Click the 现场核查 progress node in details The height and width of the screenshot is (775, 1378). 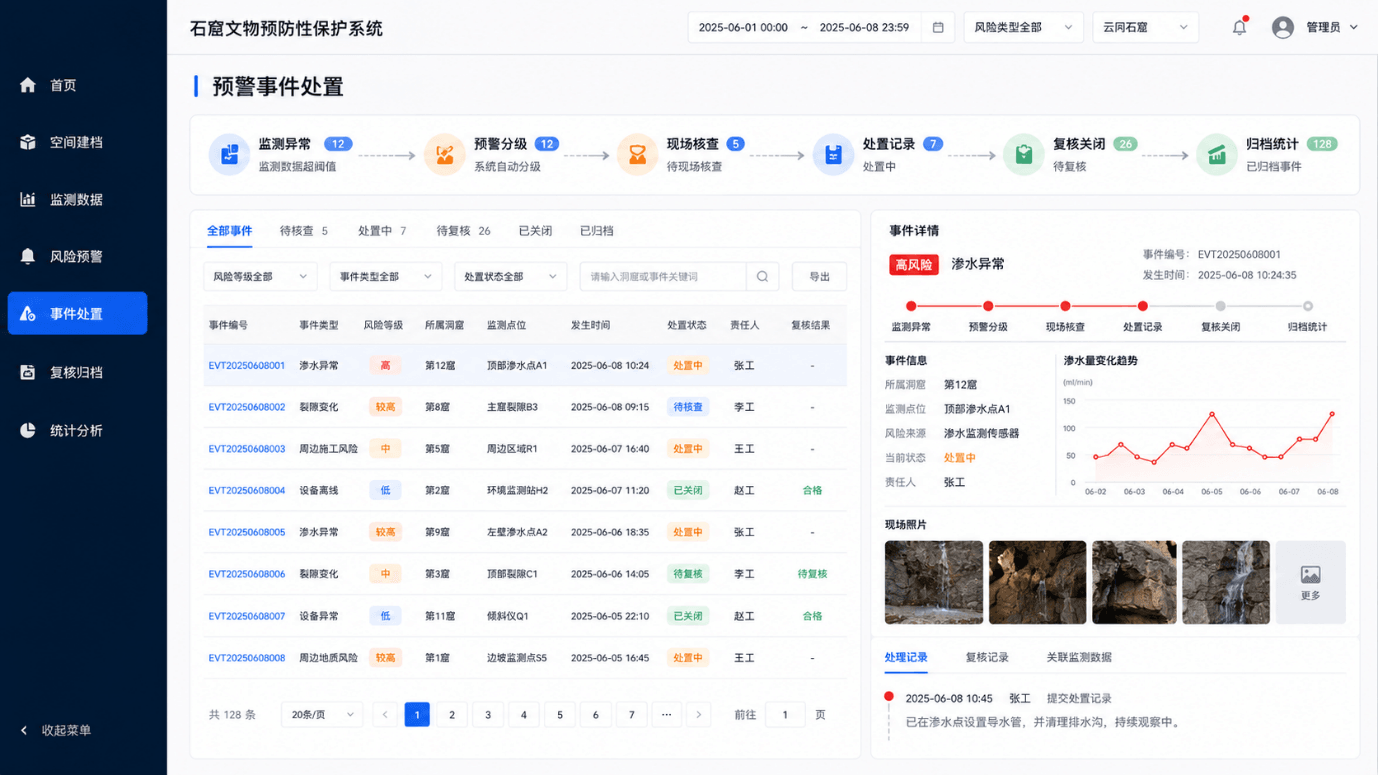coord(1065,306)
